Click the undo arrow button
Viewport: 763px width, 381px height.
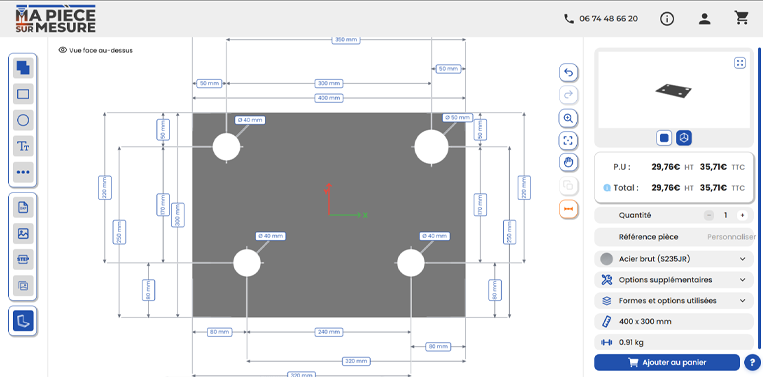click(x=568, y=73)
